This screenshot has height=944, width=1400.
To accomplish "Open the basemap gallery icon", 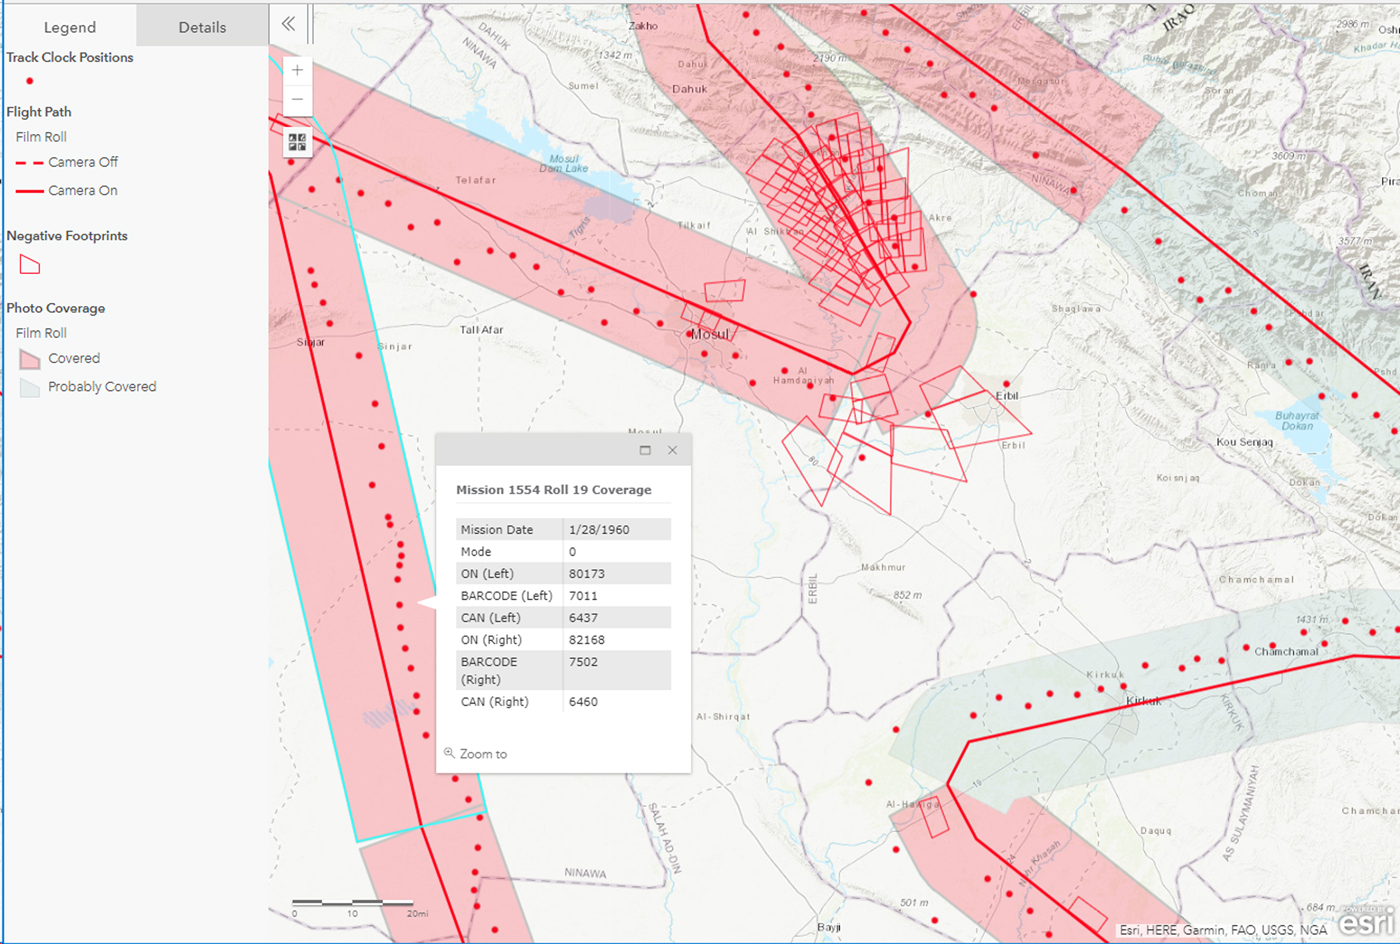I will pos(297,142).
